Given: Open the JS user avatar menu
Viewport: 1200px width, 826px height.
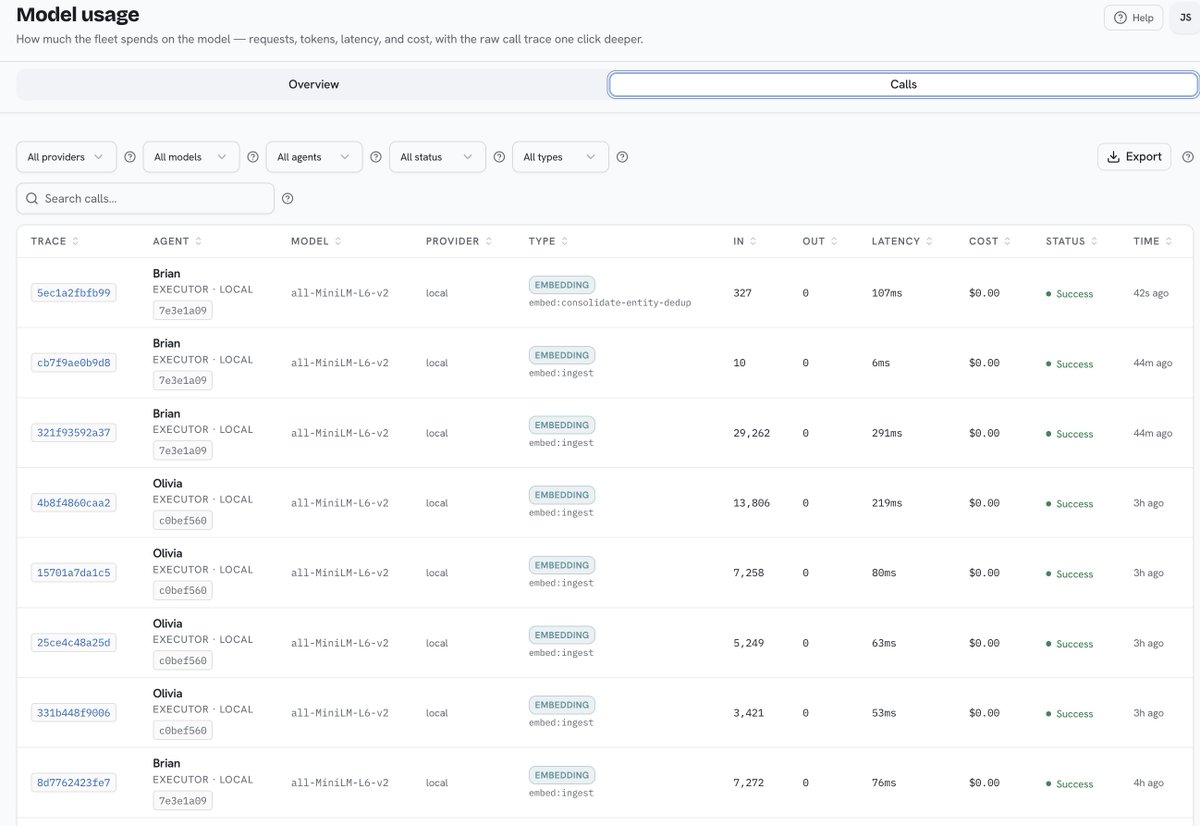Looking at the screenshot, I should (x=1185, y=18).
